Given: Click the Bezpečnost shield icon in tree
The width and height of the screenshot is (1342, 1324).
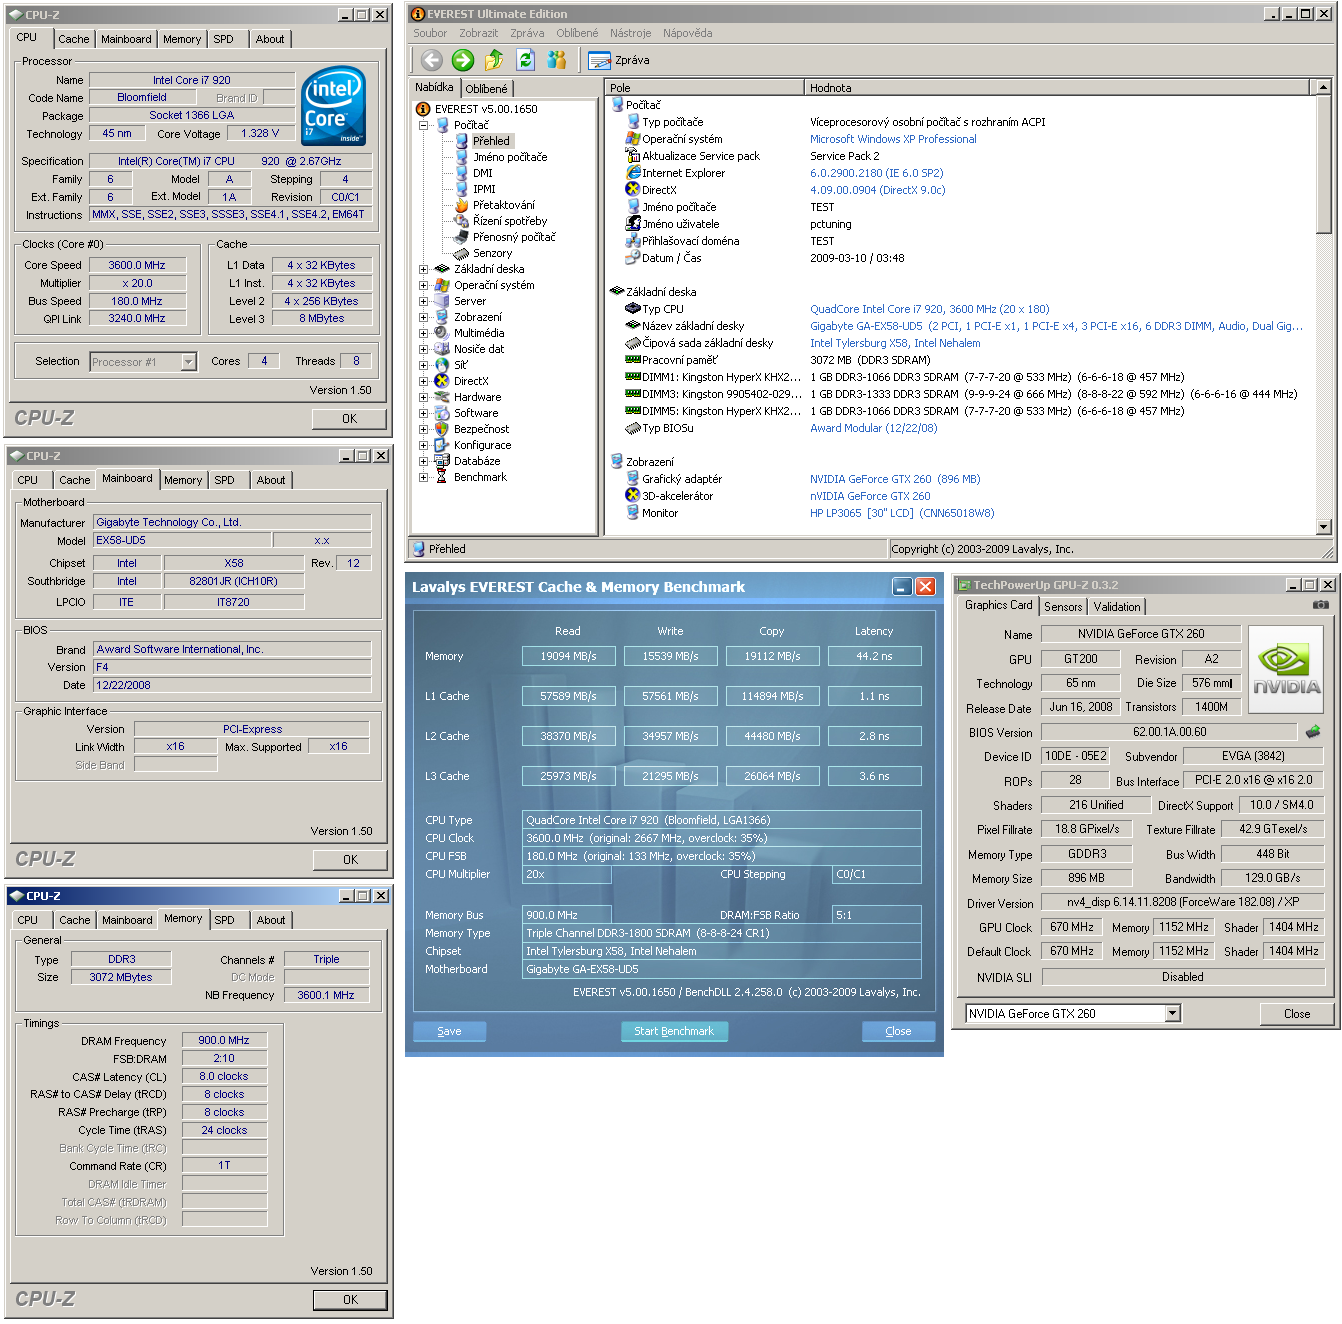Looking at the screenshot, I should point(441,429).
